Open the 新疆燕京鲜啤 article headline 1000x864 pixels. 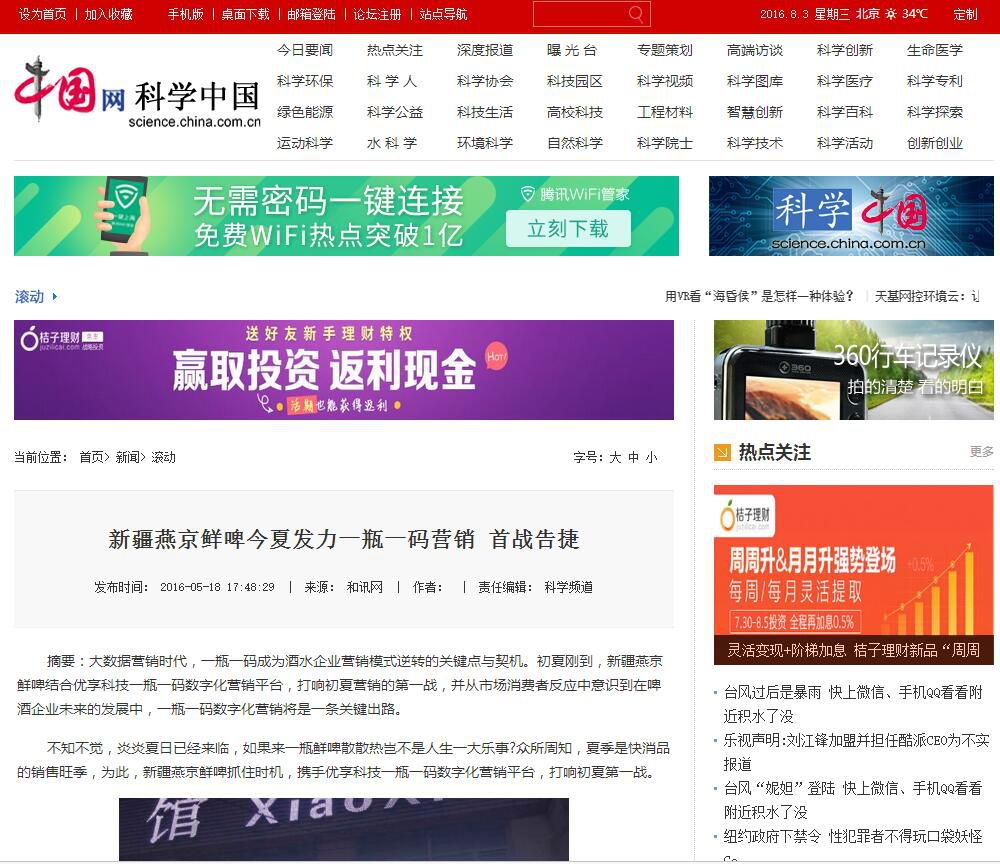coord(344,540)
